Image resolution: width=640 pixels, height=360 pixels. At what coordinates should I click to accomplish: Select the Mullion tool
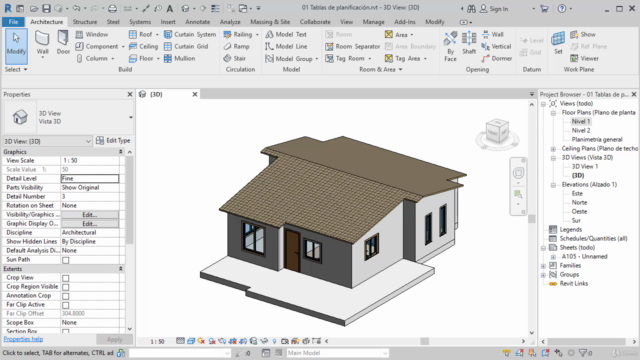click(x=180, y=58)
